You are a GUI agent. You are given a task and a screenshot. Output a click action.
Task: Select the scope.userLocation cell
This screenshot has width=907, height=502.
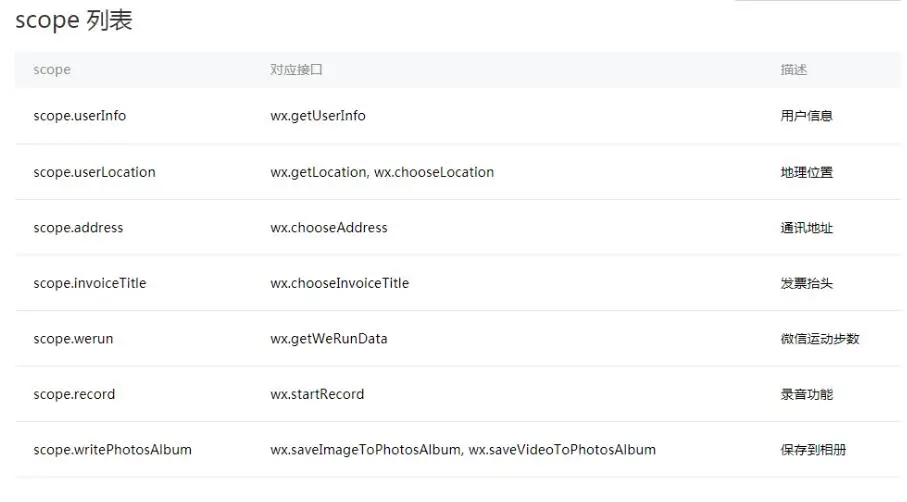pyautogui.click(x=94, y=172)
